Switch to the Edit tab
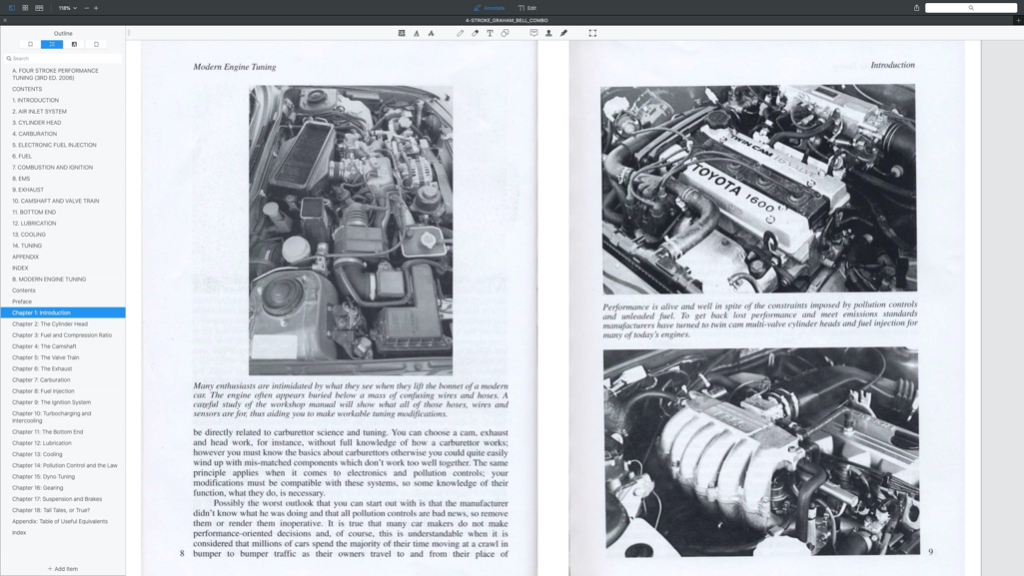 pyautogui.click(x=527, y=8)
